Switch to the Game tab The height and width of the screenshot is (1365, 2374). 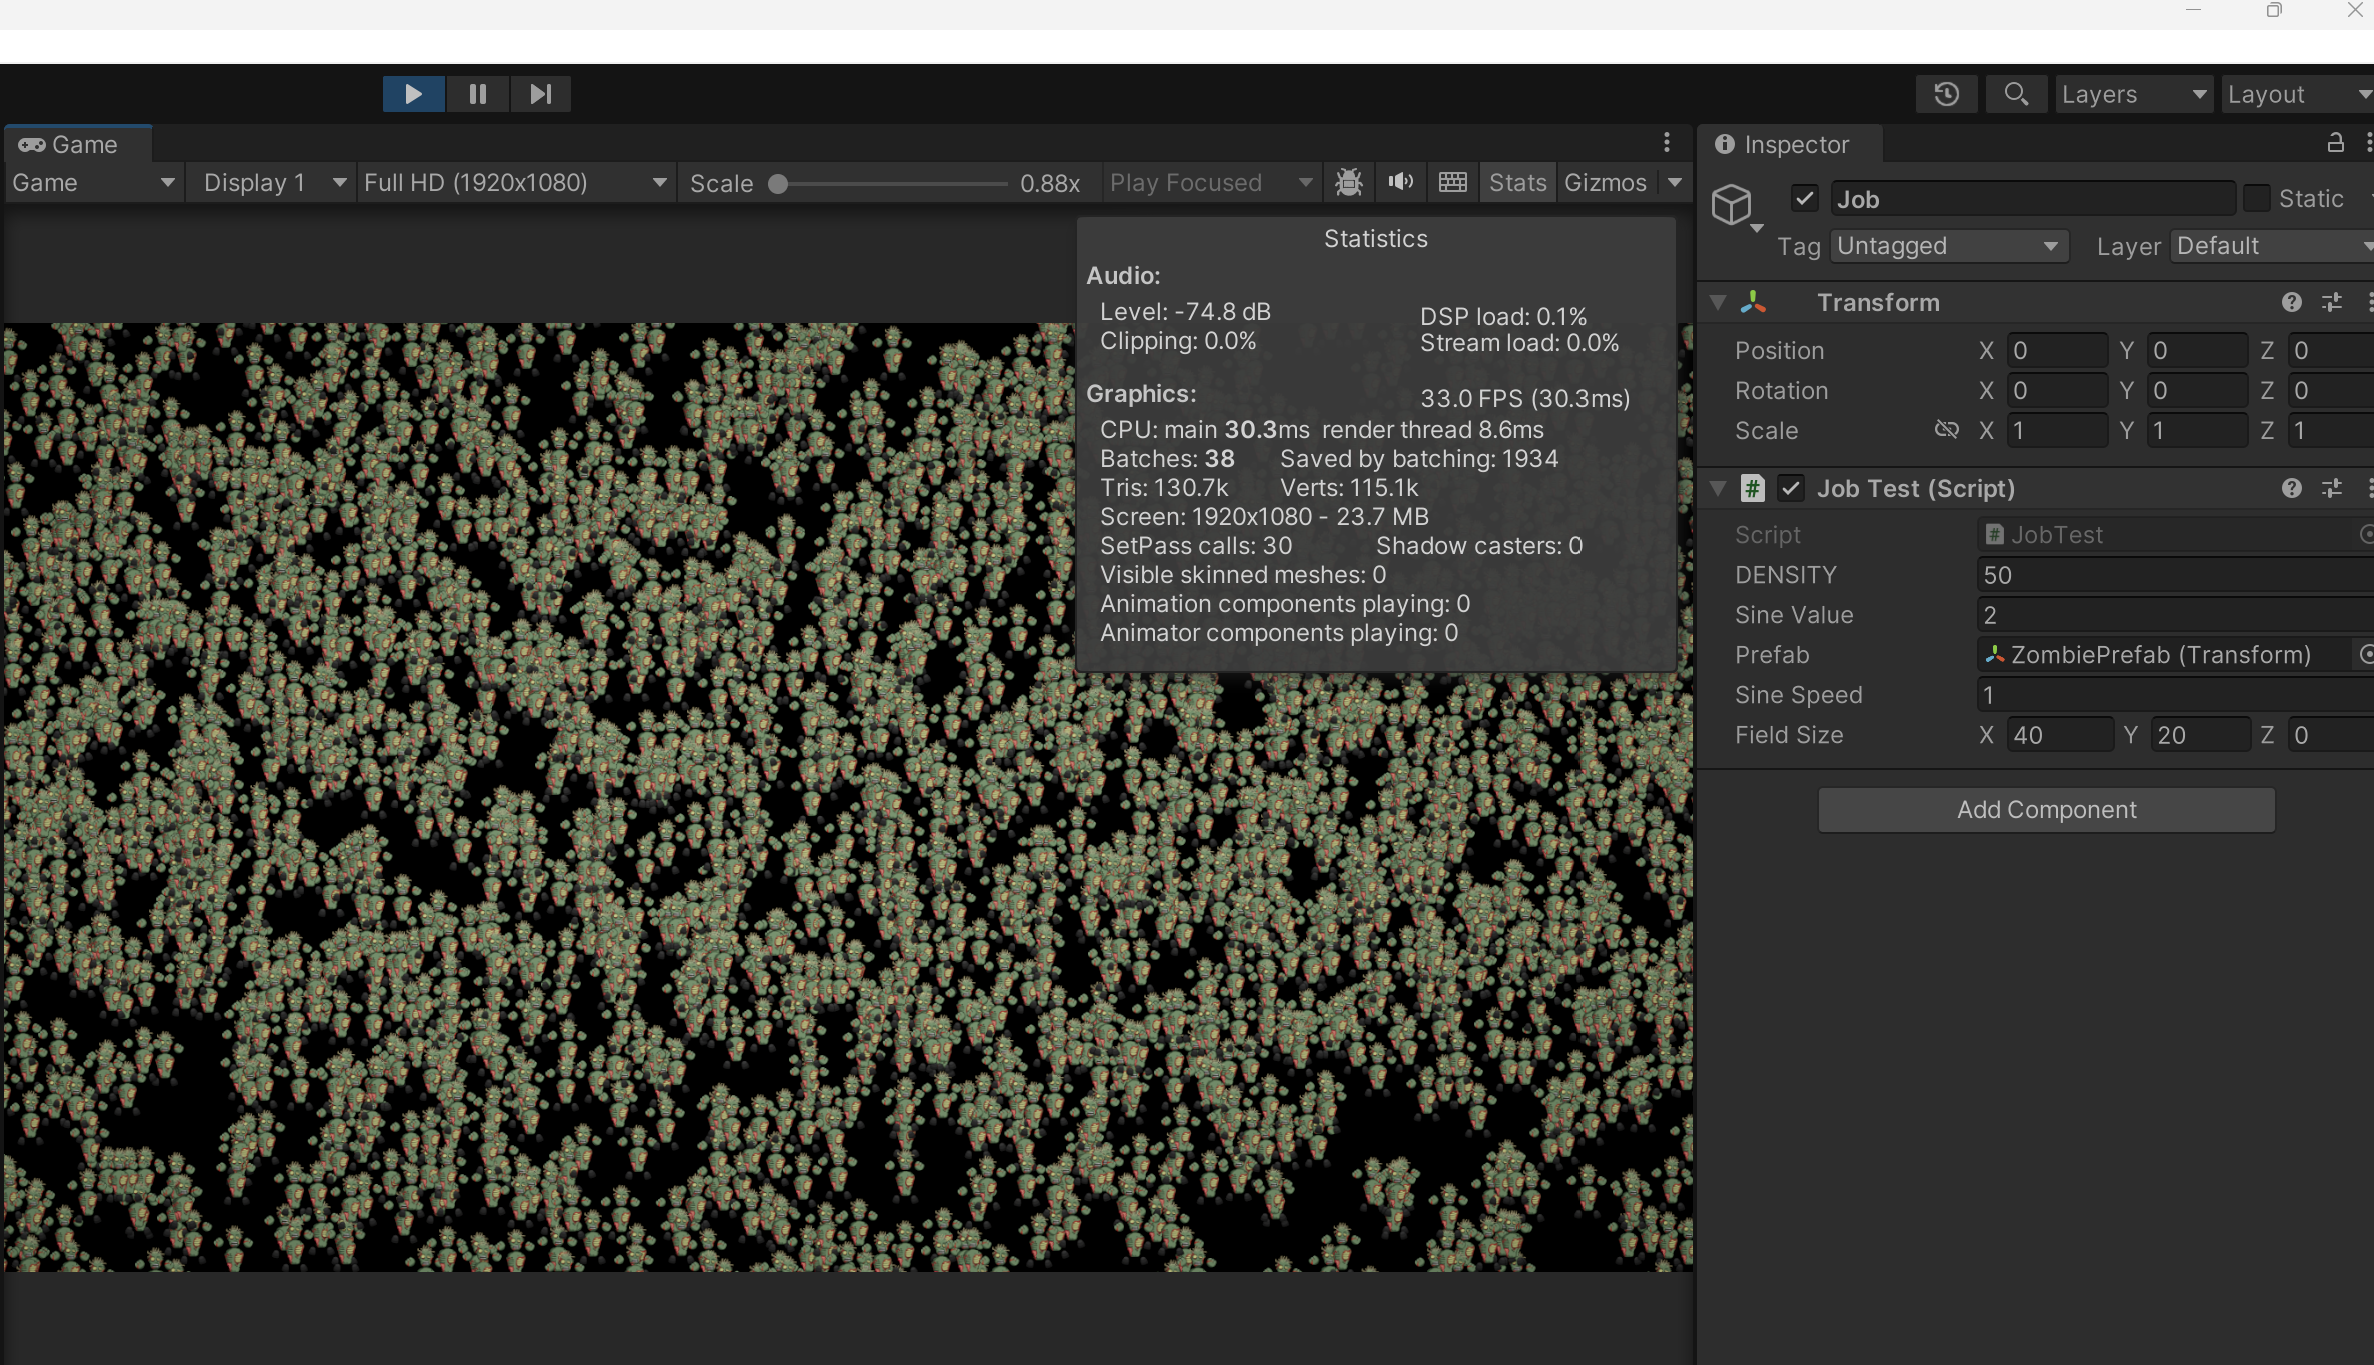pyautogui.click(x=70, y=144)
